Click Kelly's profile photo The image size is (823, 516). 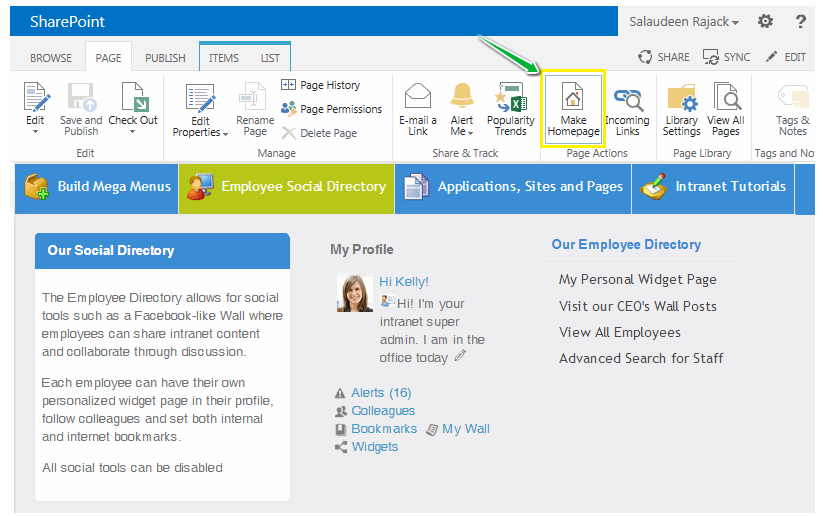pos(355,293)
